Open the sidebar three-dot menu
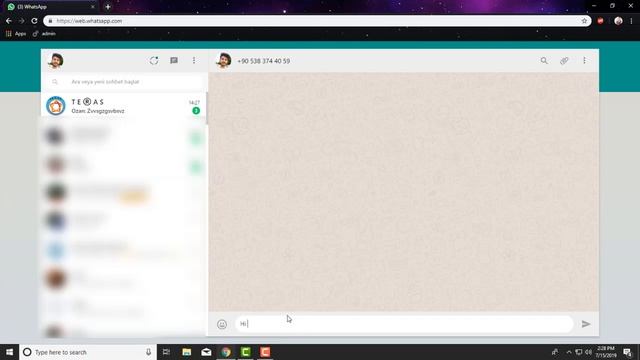640x360 pixels. tap(194, 61)
